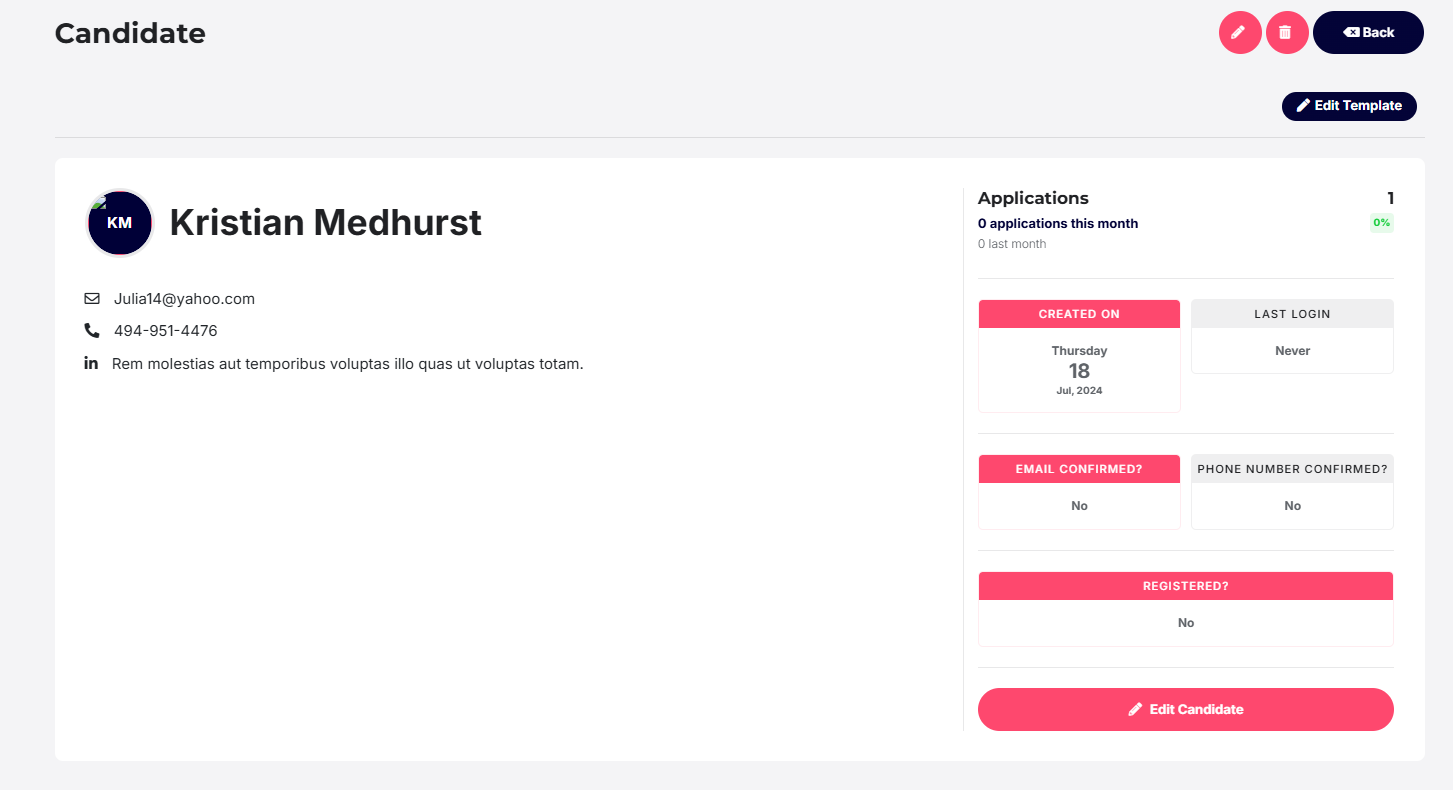Click the KM avatar circle
This screenshot has height=790, width=1453.
(120, 223)
